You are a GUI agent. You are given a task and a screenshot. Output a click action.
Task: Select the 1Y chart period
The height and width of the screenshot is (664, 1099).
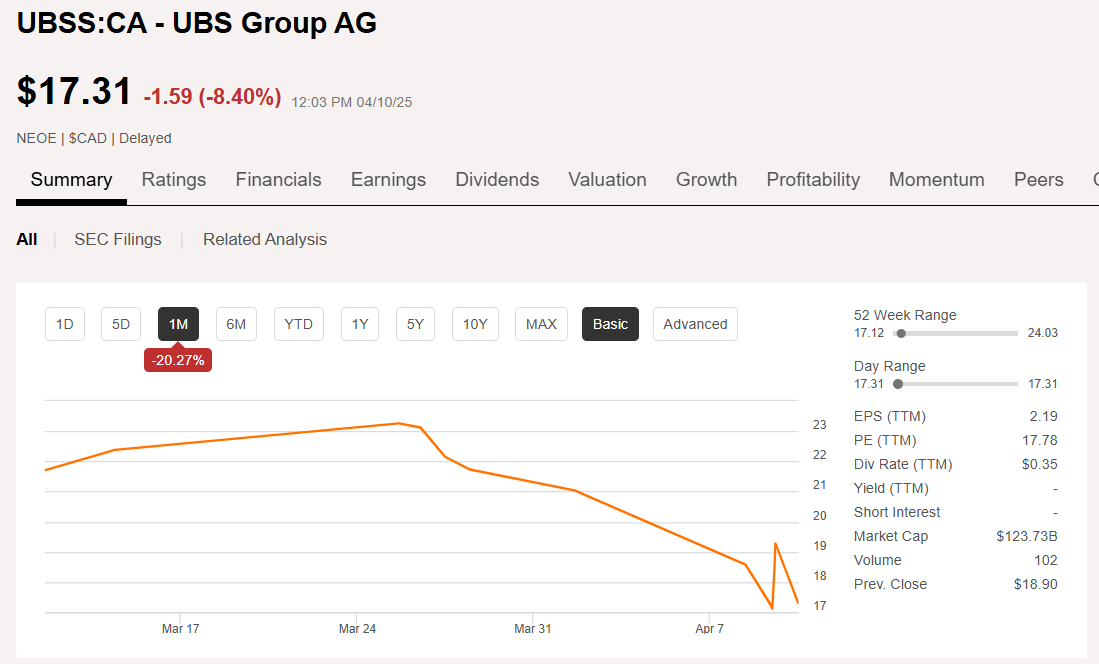pos(359,323)
